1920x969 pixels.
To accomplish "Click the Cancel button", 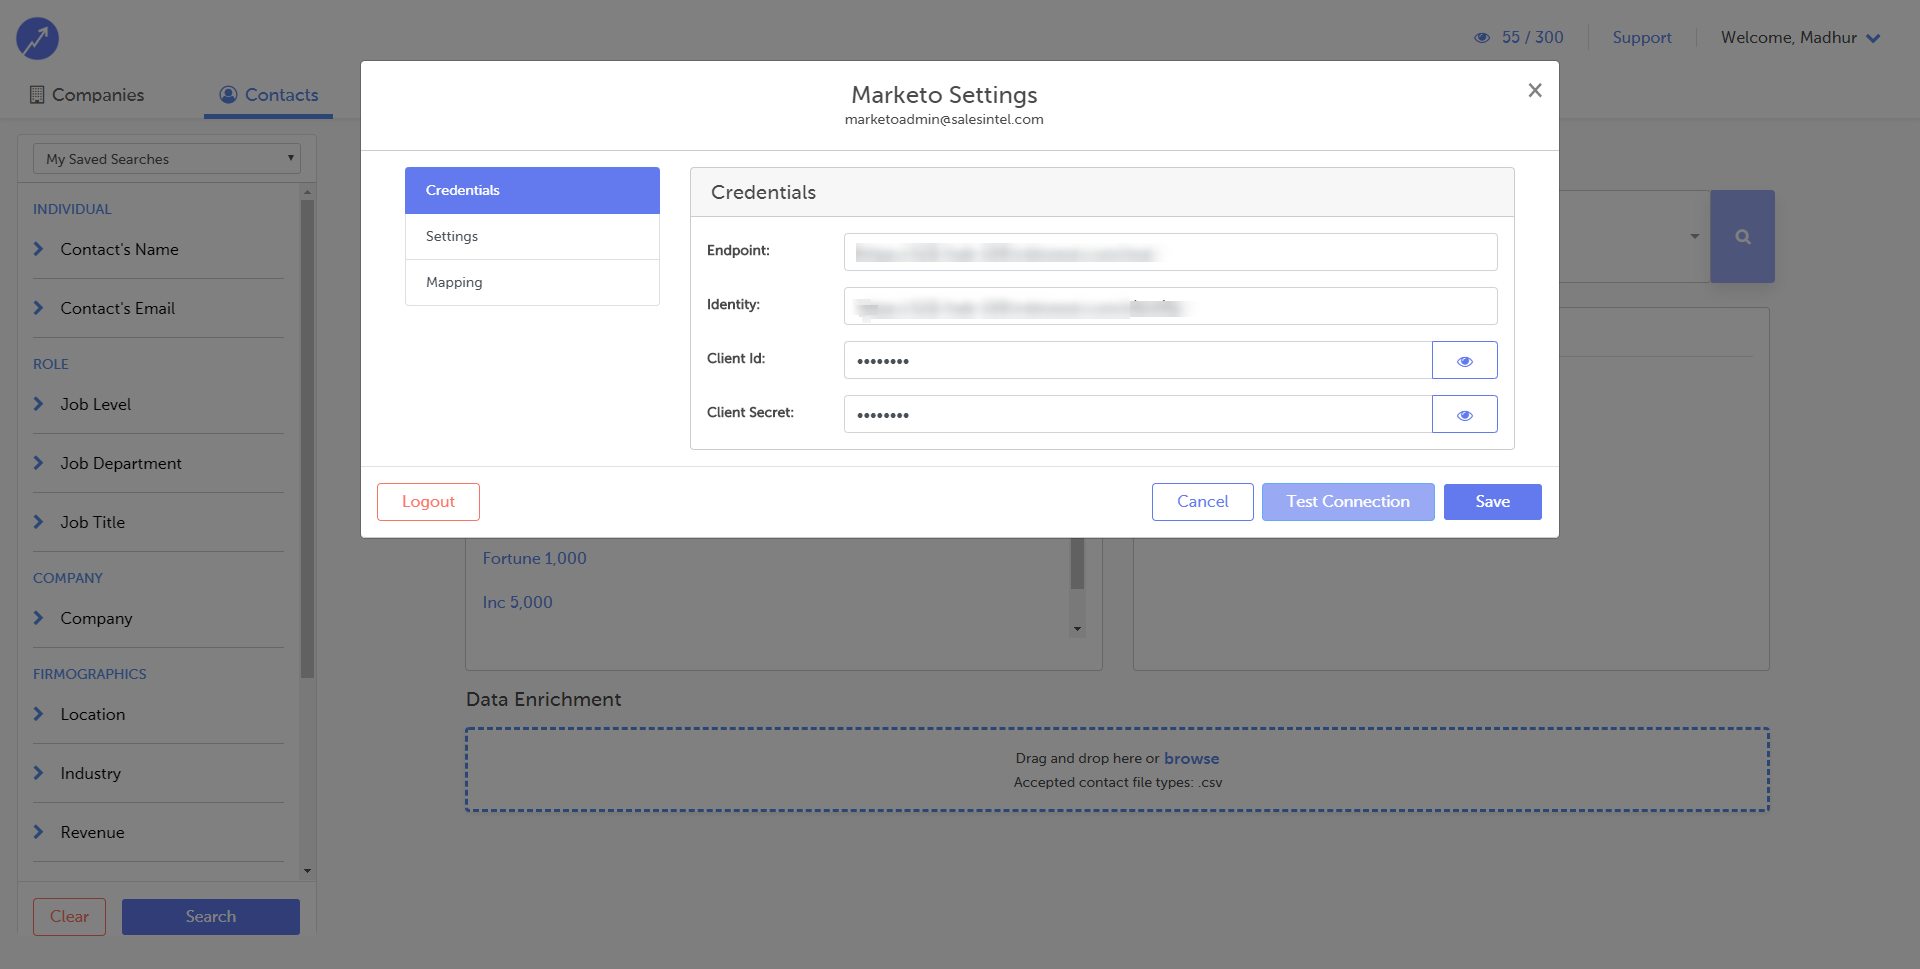I will point(1202,502).
